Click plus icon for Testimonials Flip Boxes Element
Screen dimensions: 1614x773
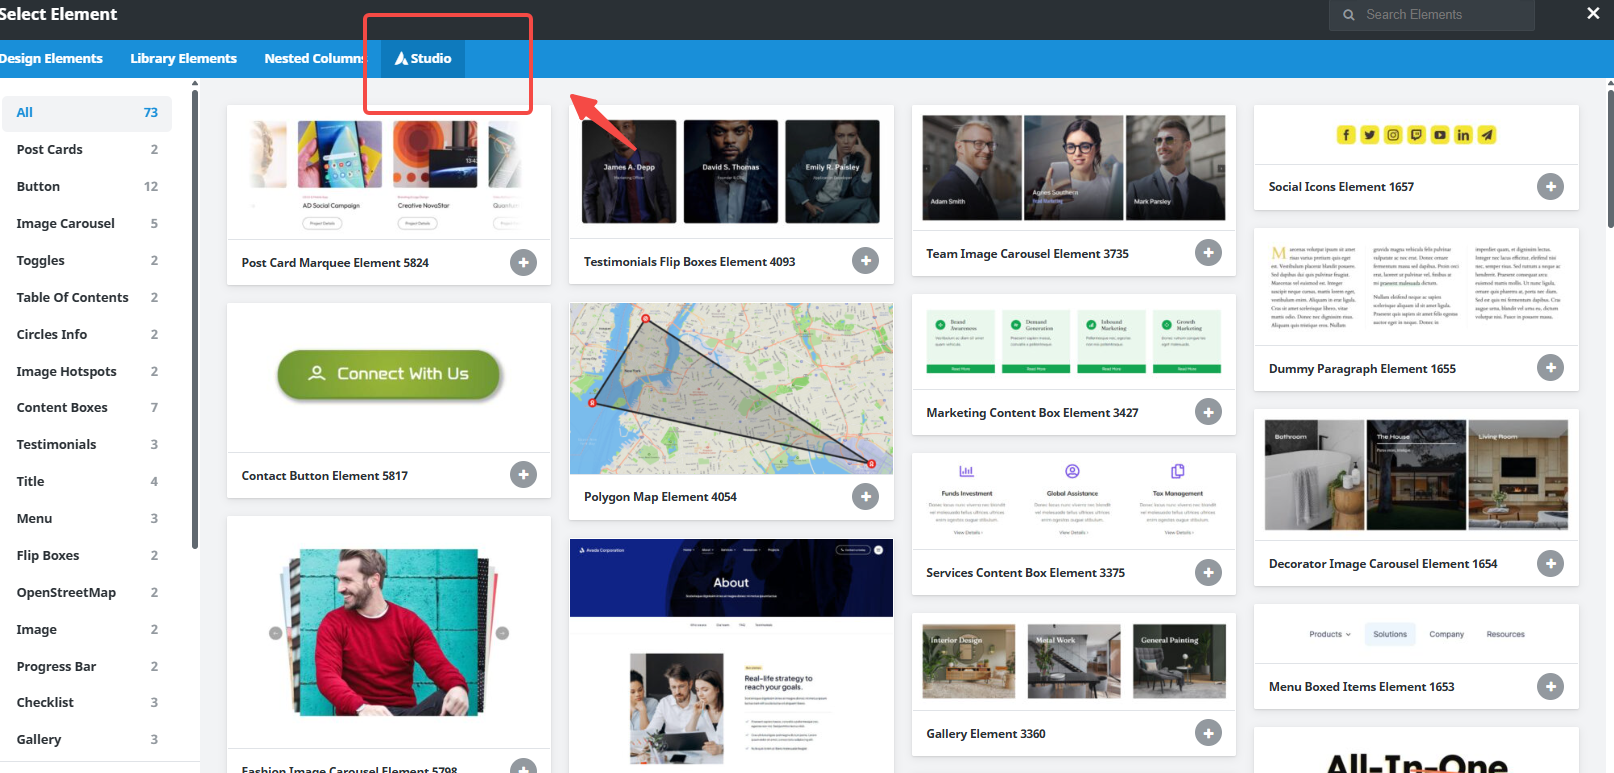(865, 261)
